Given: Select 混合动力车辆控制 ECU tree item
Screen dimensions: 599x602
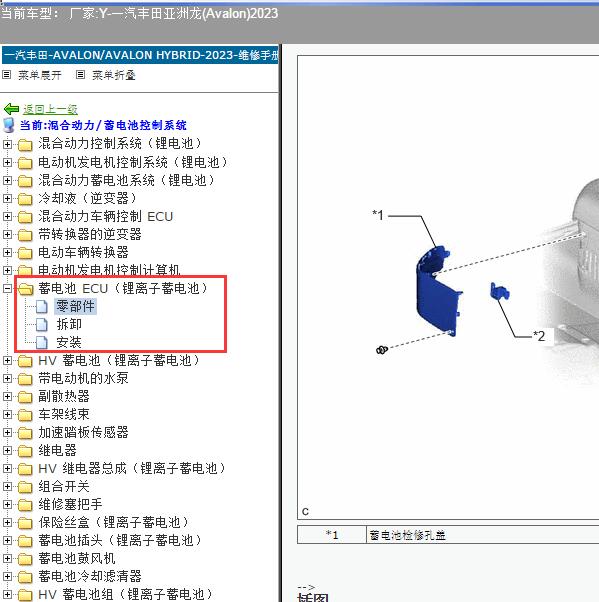Looking at the screenshot, I should pos(106,217).
